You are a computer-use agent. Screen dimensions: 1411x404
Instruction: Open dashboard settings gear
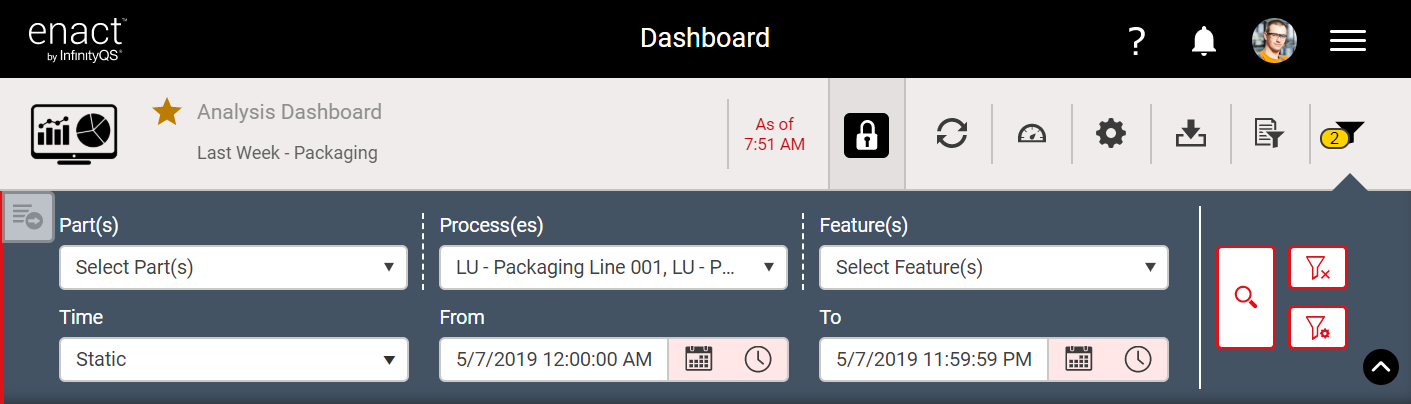tap(1111, 134)
